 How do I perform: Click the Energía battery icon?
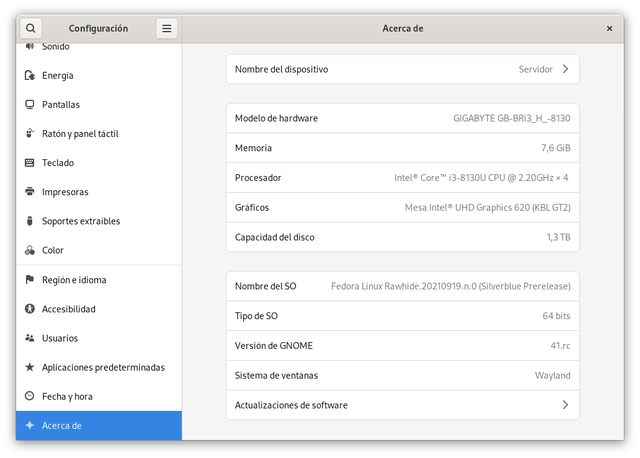(x=30, y=75)
